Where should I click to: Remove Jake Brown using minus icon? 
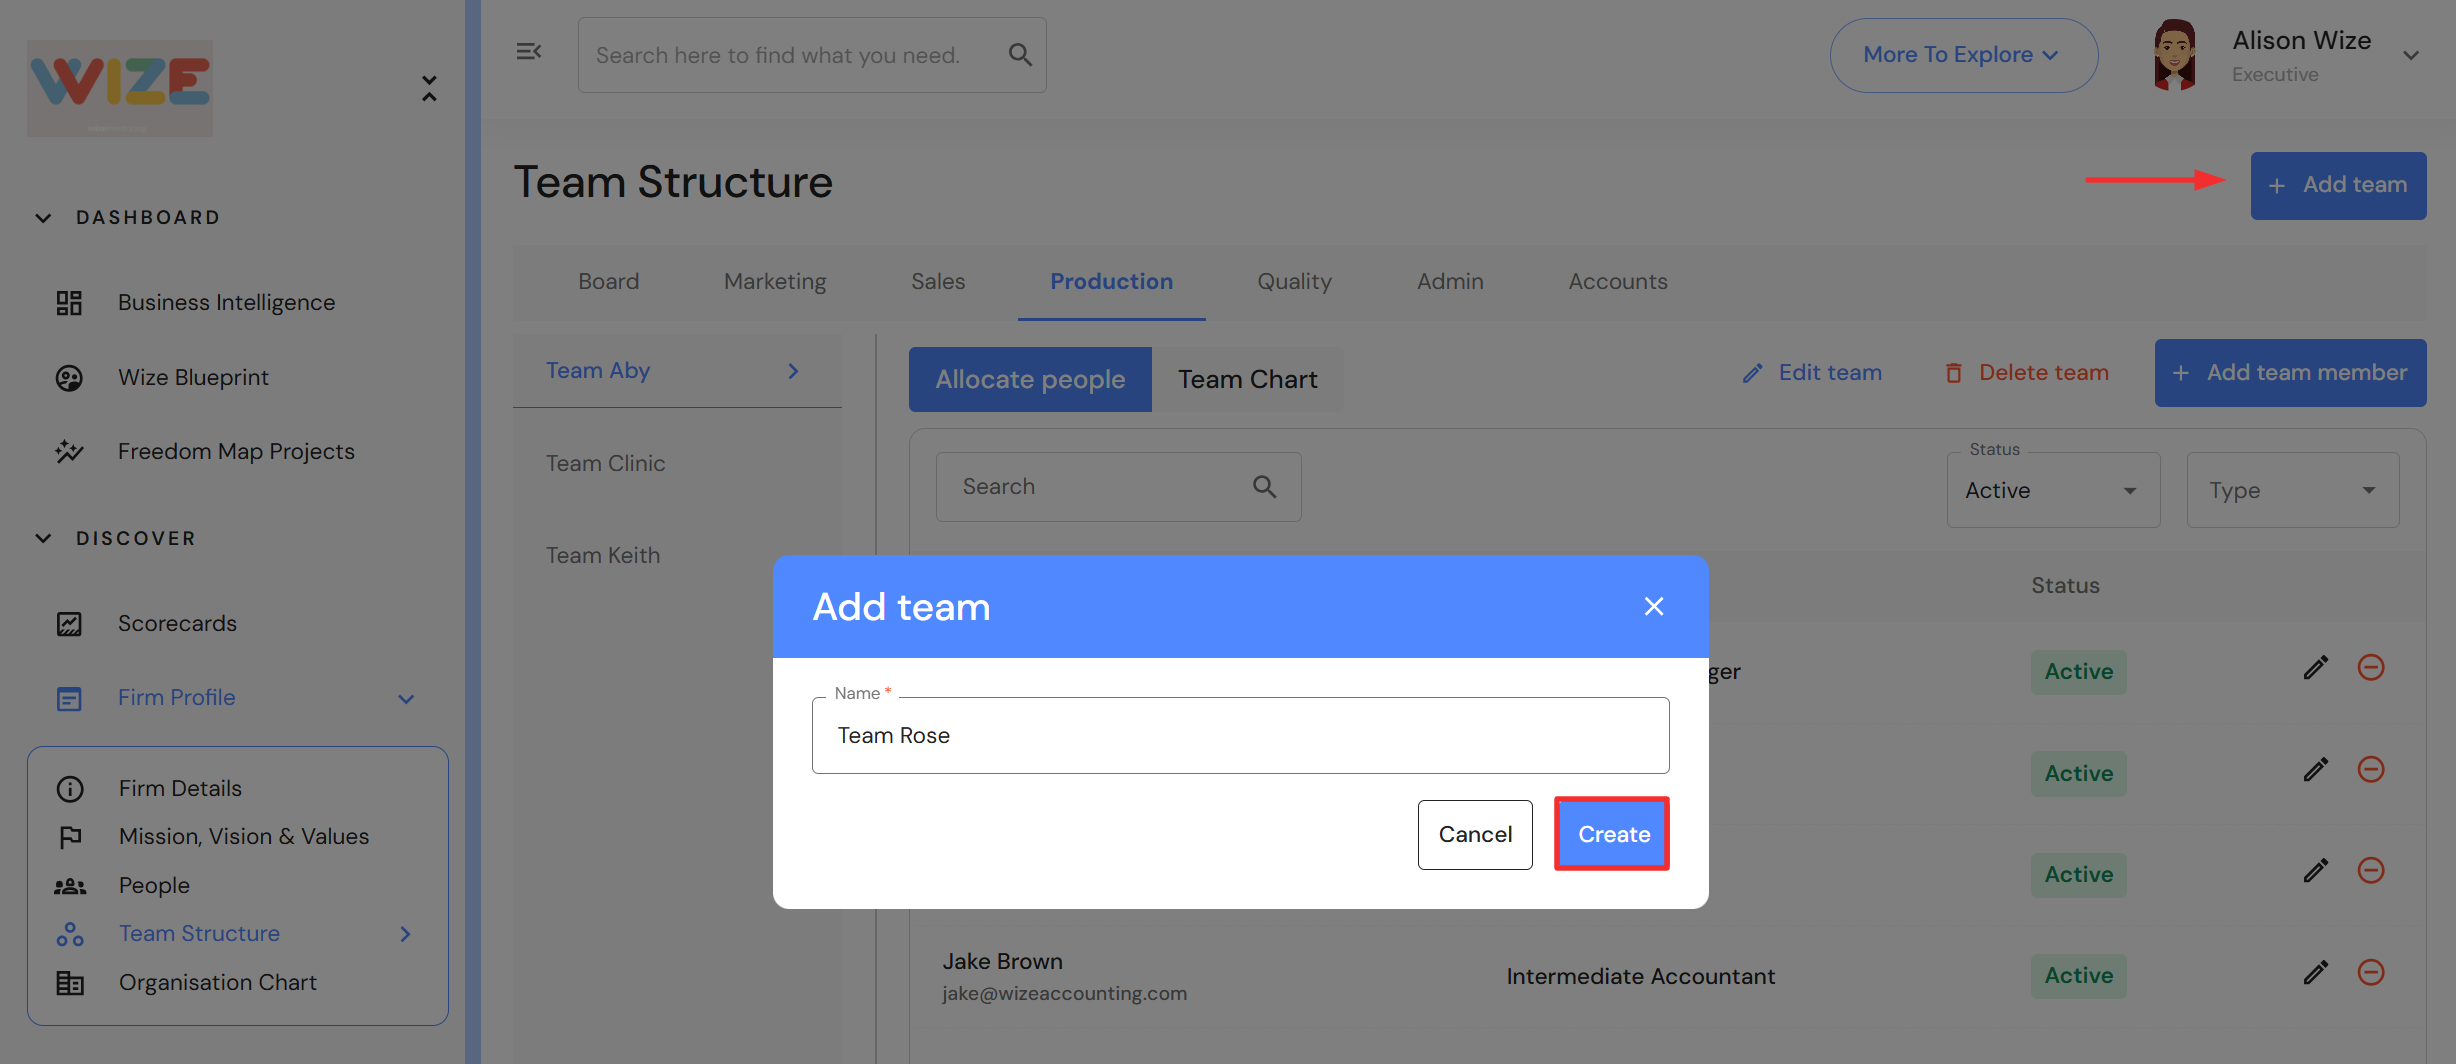pos(2371,973)
